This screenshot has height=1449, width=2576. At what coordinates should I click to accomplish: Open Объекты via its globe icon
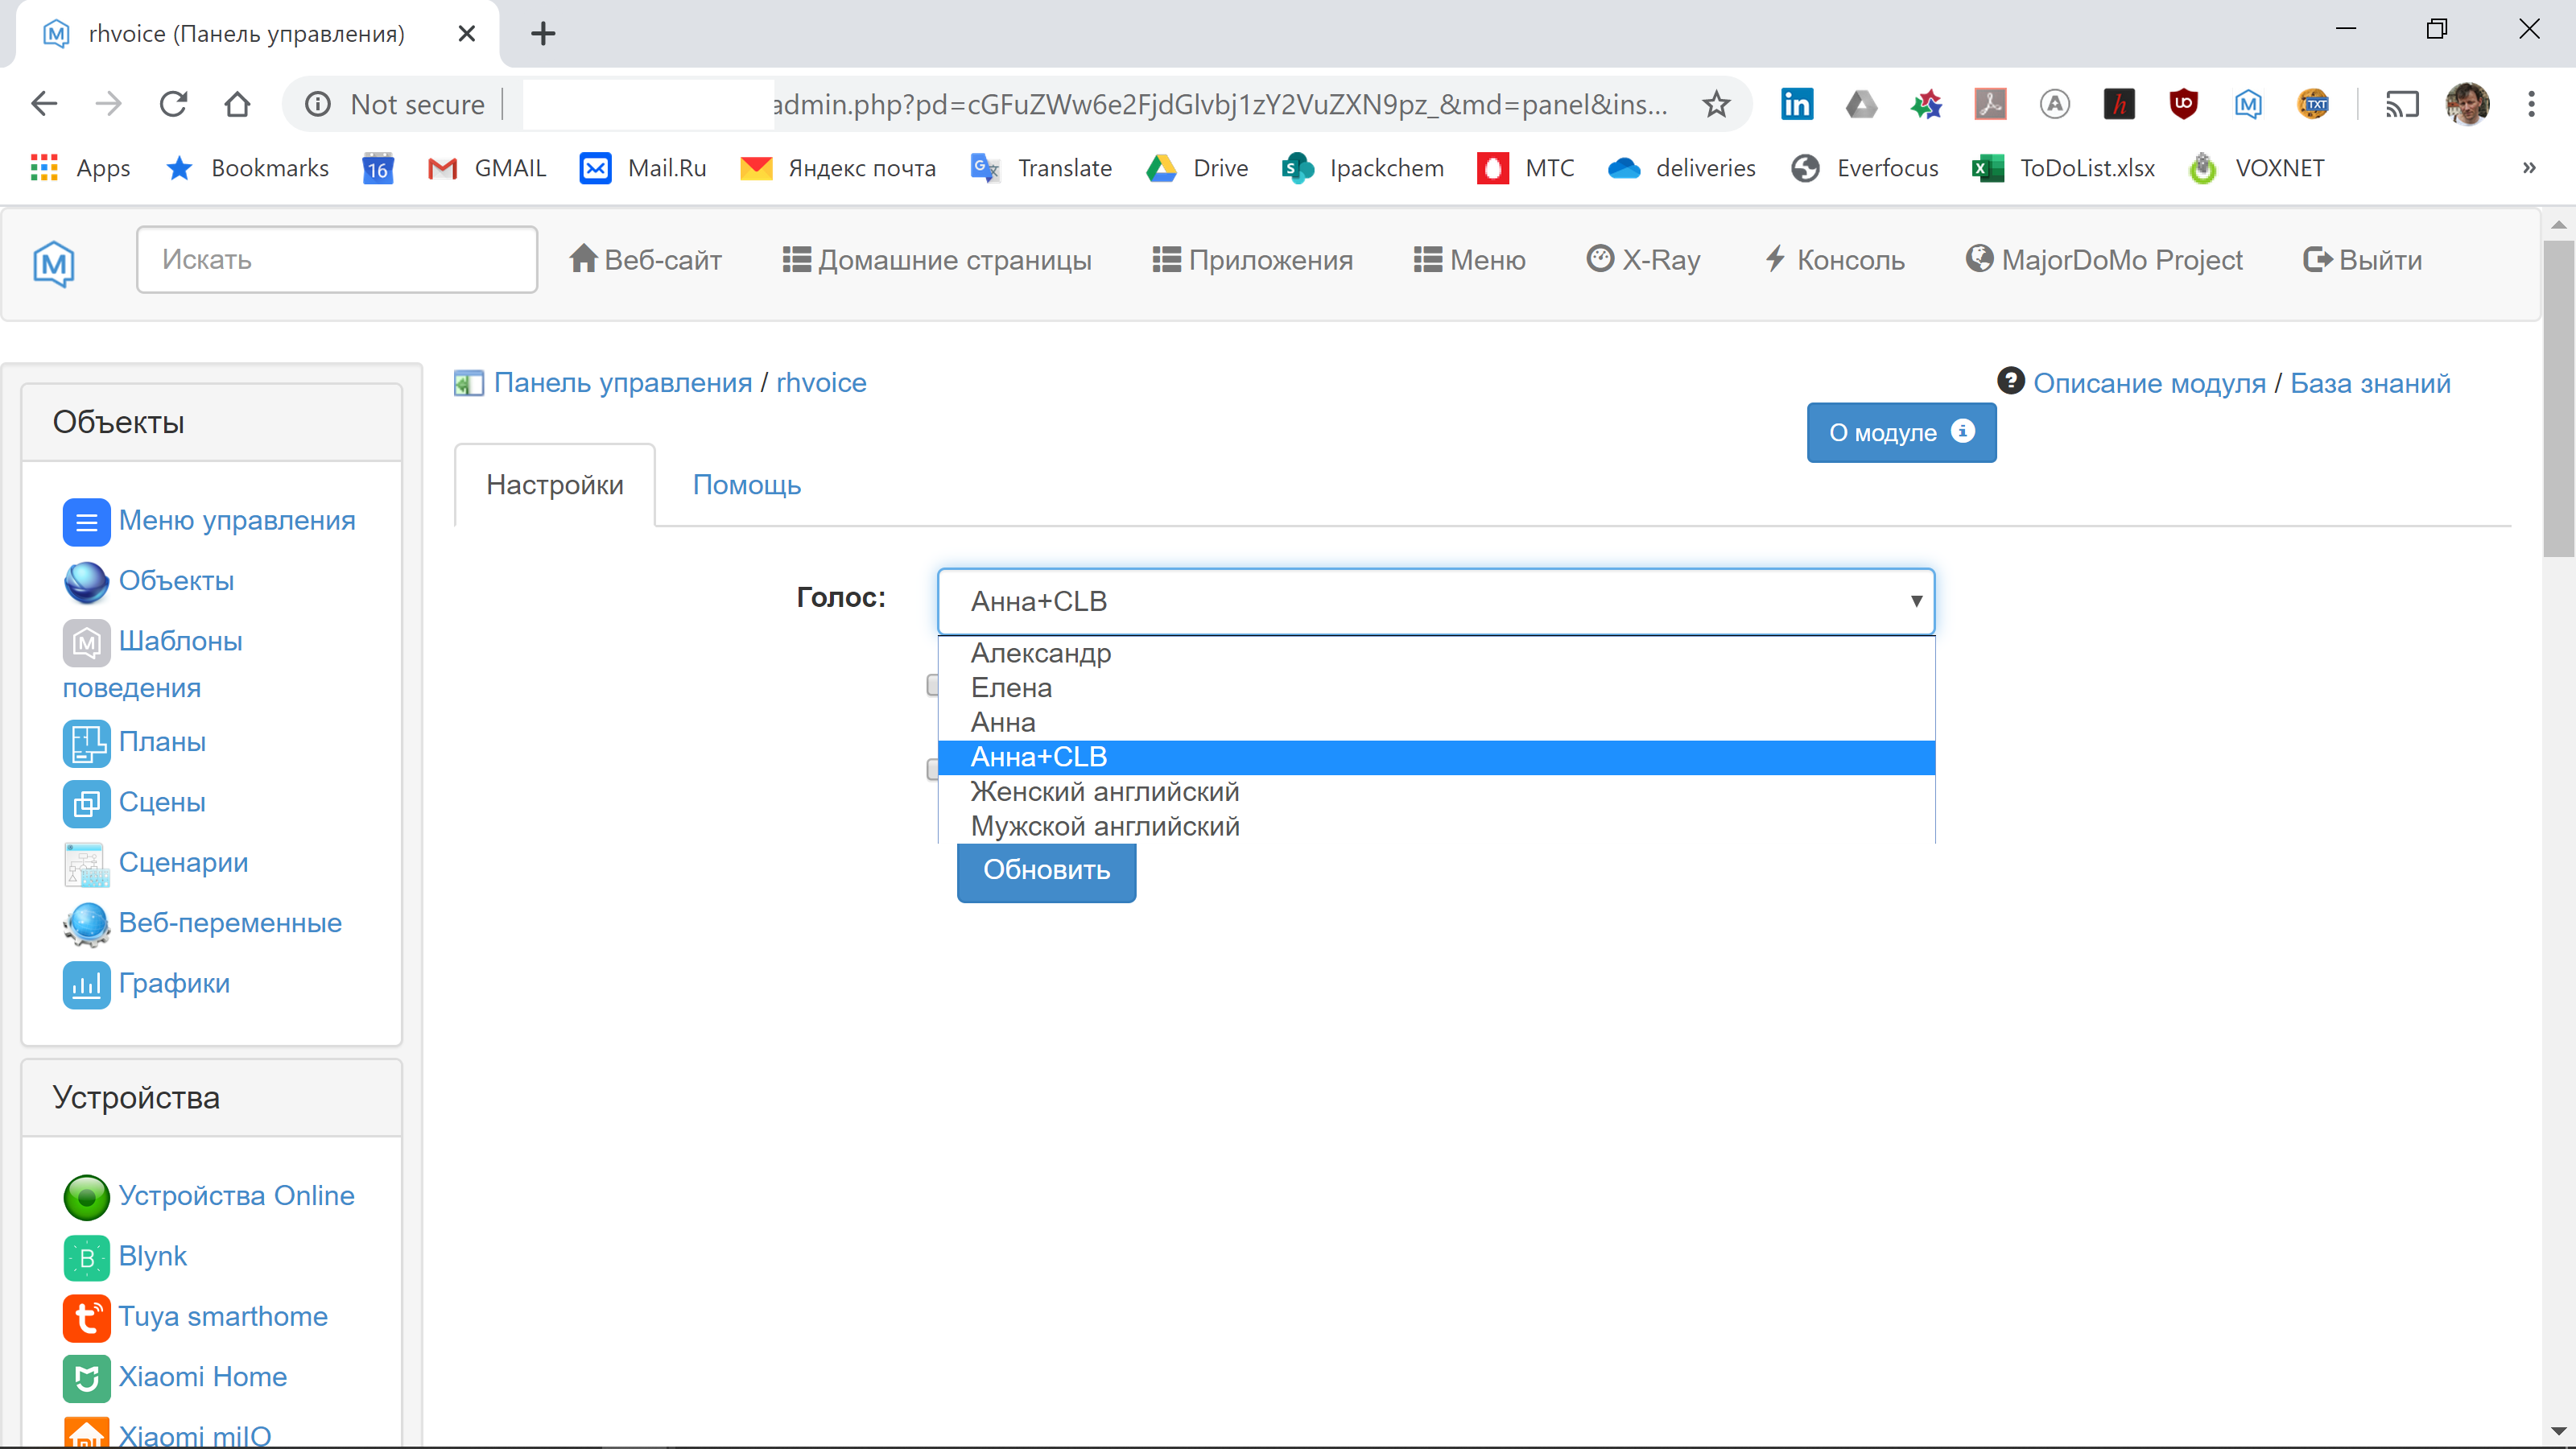[x=86, y=581]
